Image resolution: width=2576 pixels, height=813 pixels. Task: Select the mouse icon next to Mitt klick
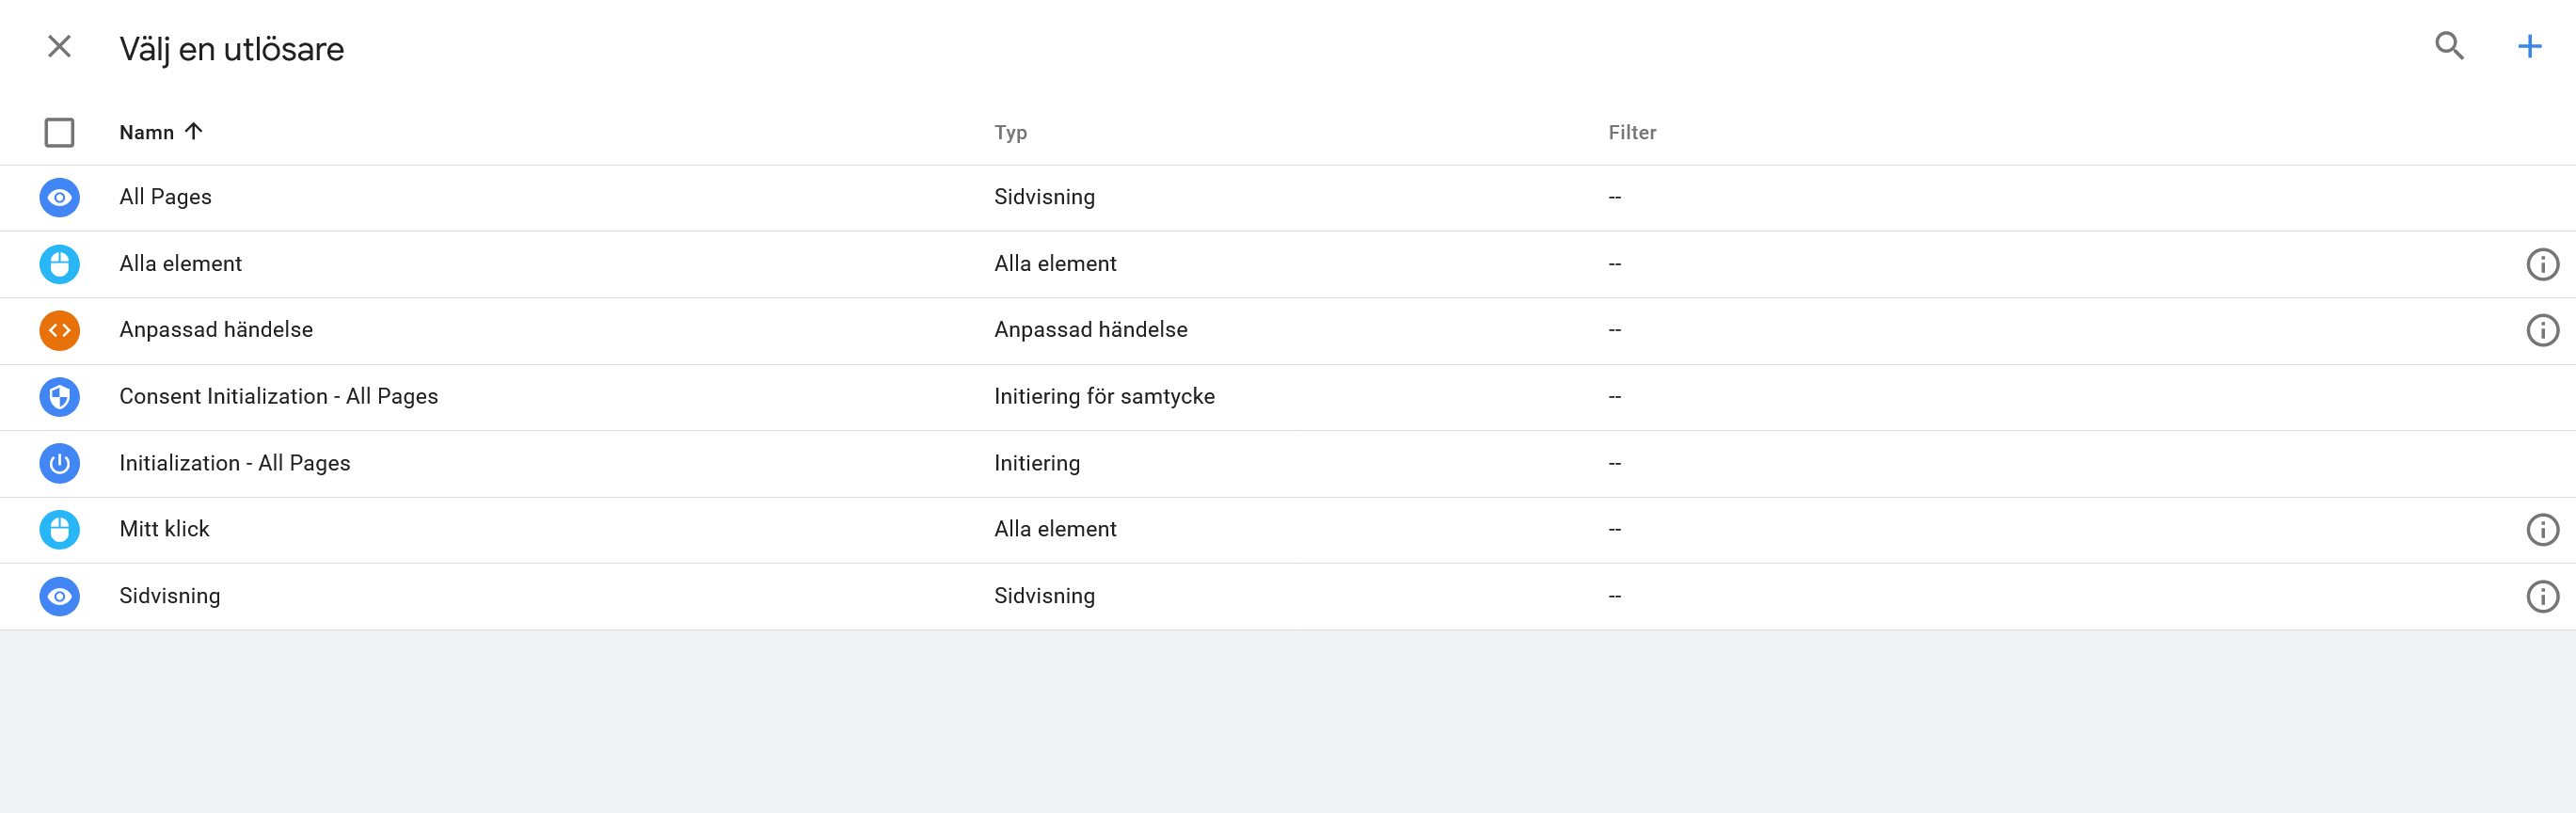coord(59,529)
